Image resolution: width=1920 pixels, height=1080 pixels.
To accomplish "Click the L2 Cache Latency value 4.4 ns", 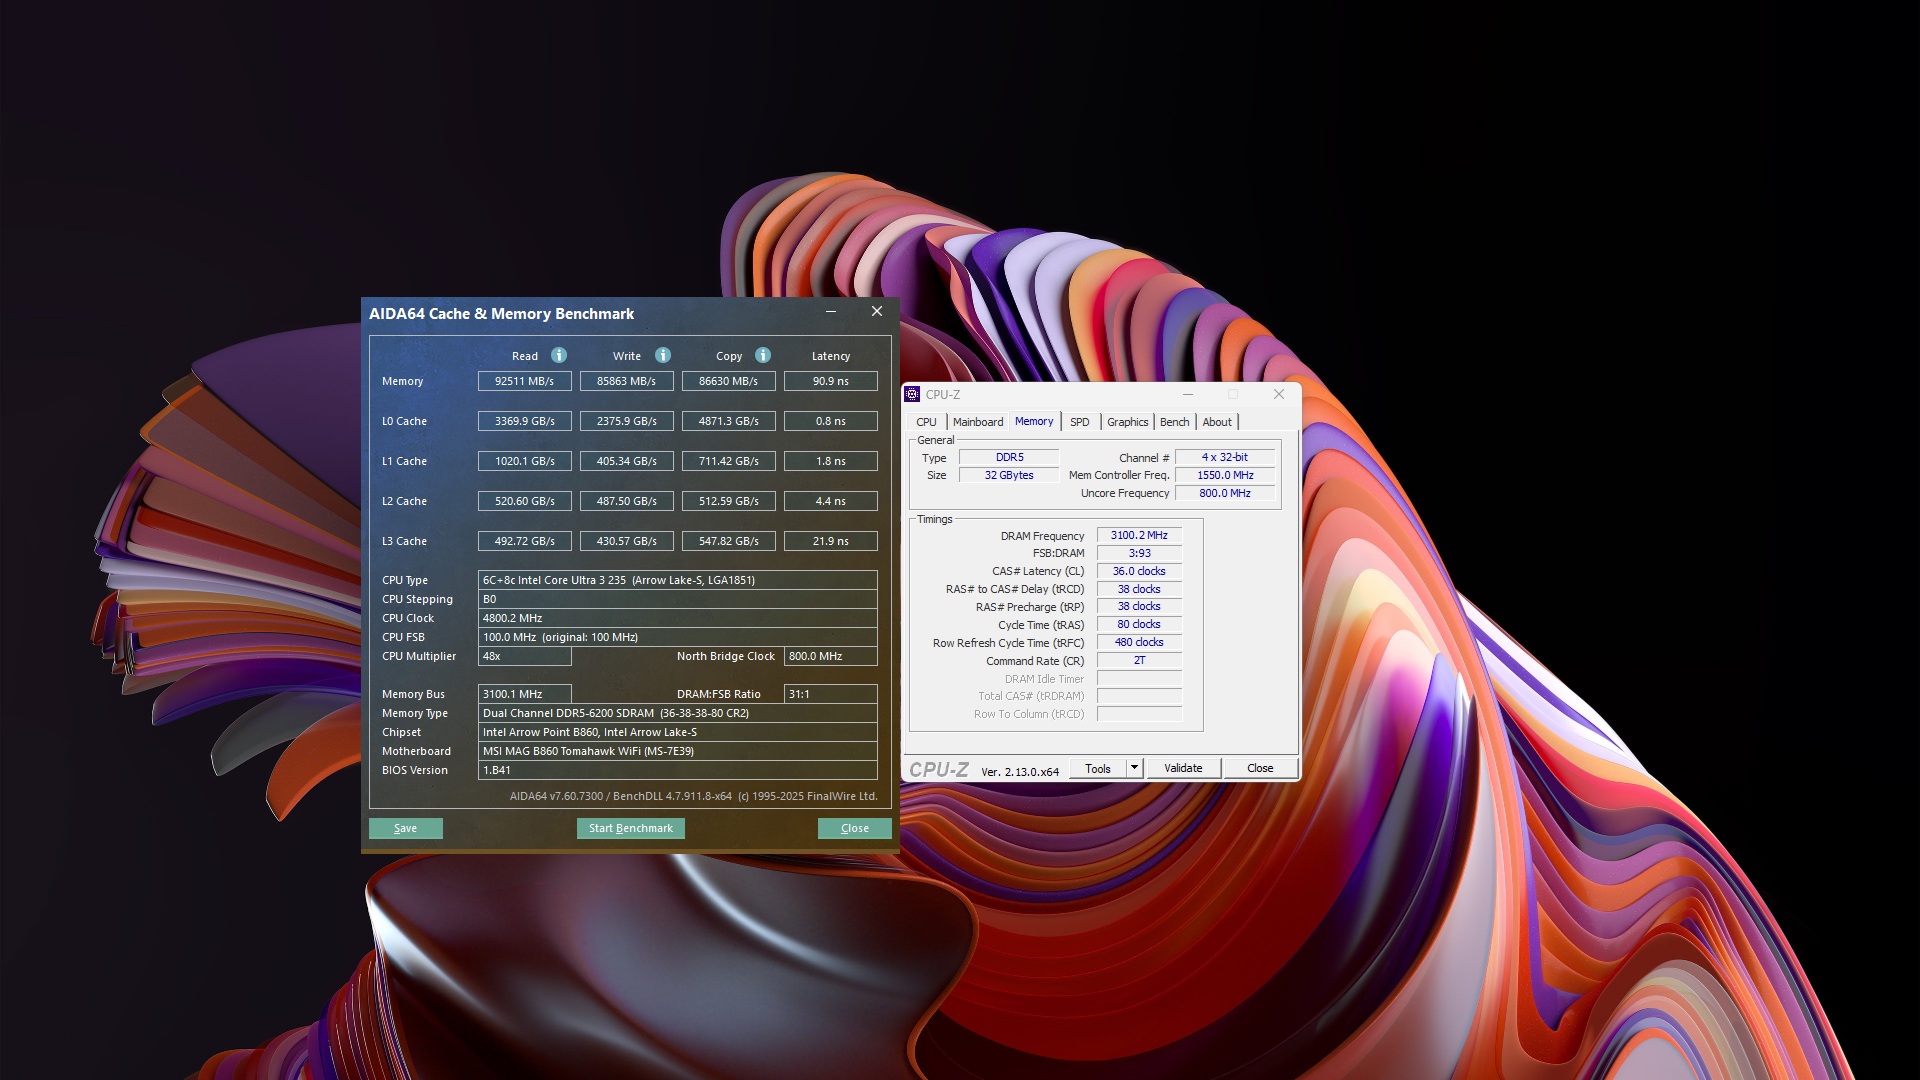I will pos(831,501).
